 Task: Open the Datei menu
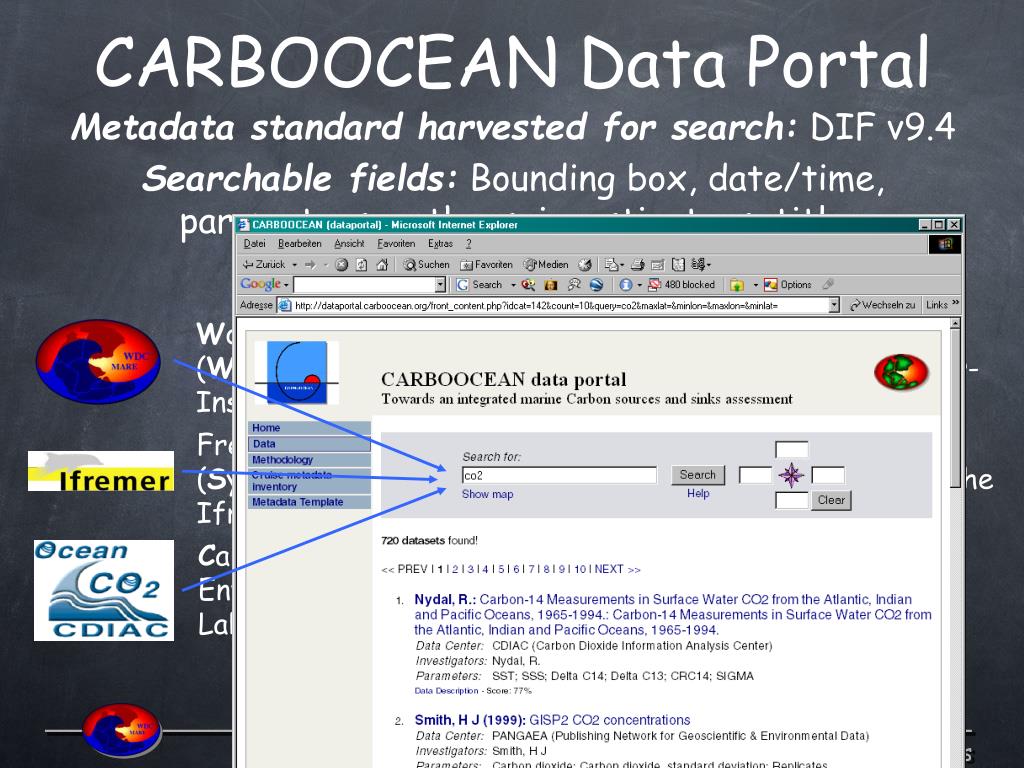tap(255, 244)
